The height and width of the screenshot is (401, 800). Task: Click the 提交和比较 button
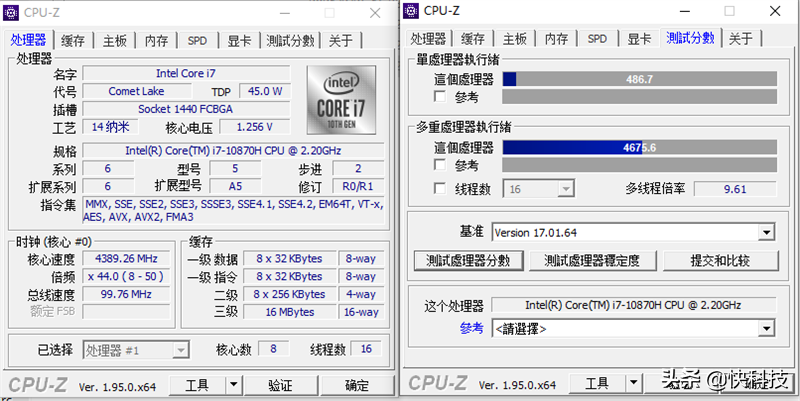point(720,260)
